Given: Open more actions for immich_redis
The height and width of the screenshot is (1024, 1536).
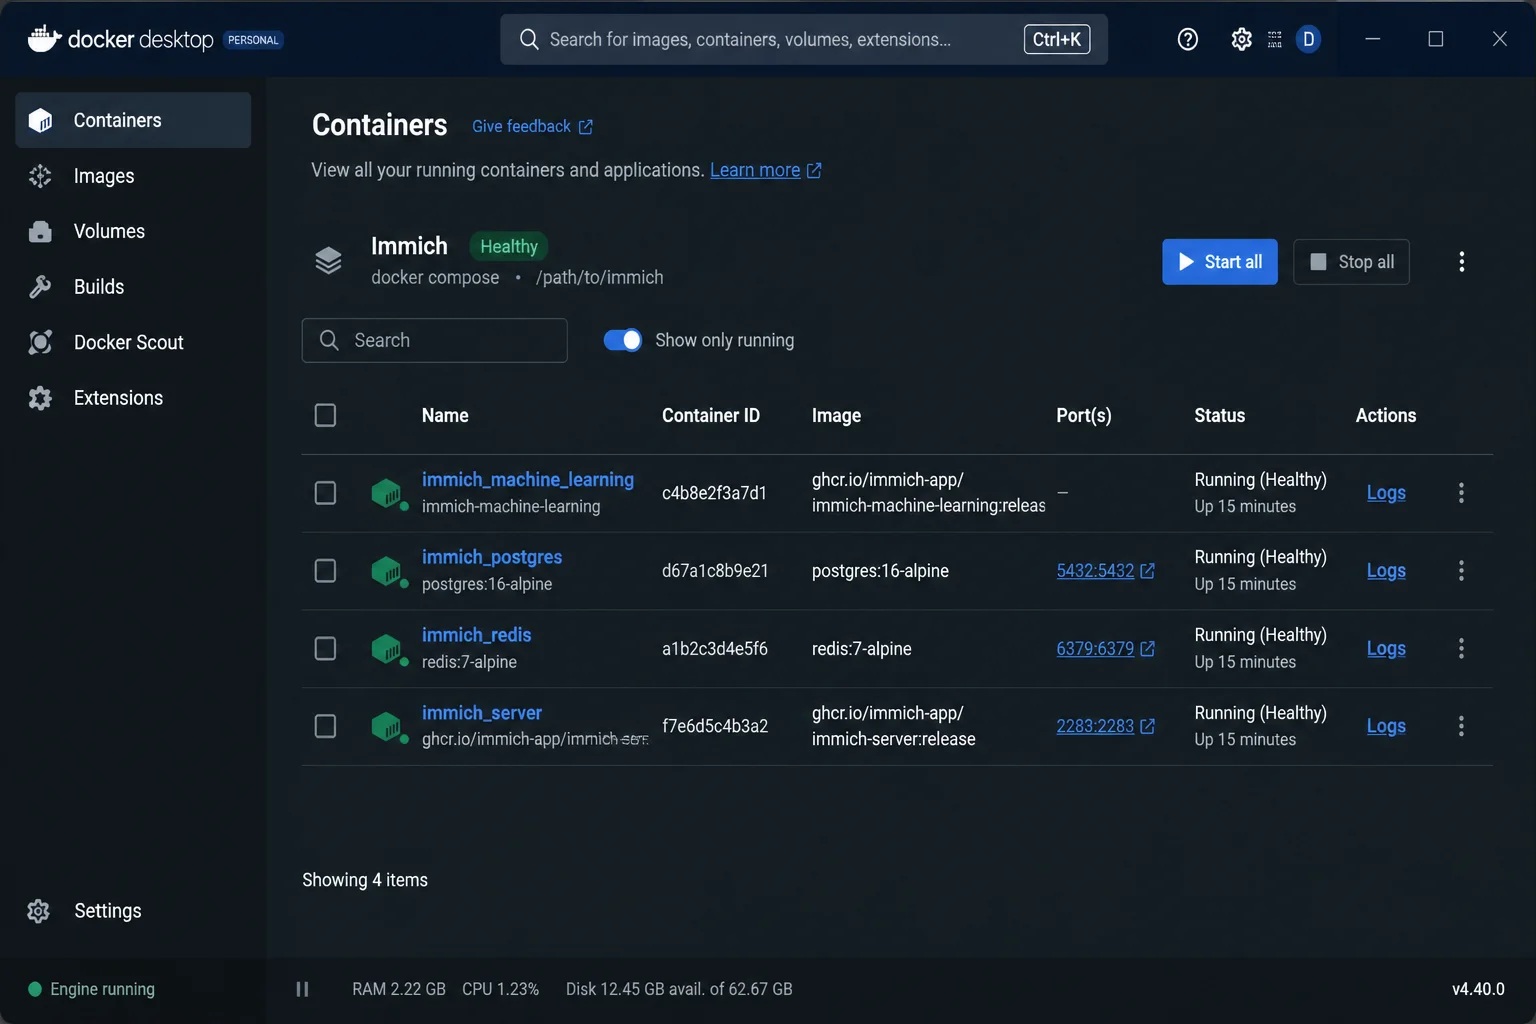Looking at the screenshot, I should point(1461,649).
